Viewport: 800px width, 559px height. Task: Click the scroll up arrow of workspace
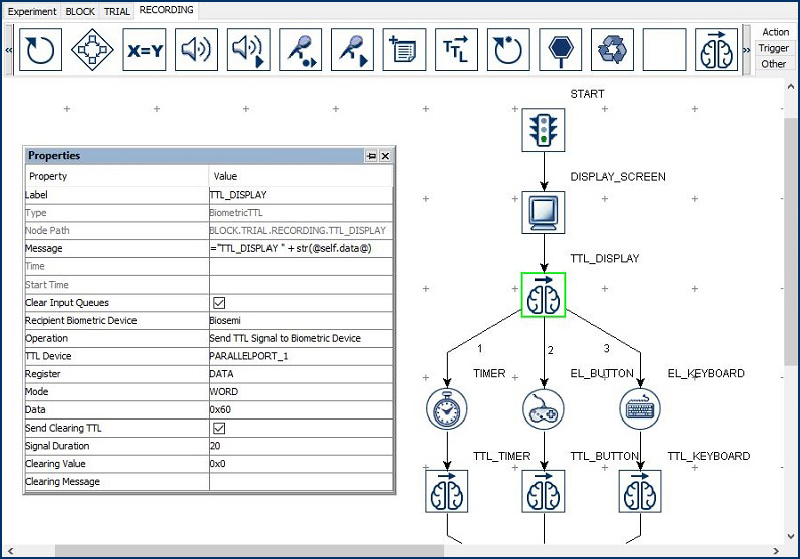click(x=790, y=87)
